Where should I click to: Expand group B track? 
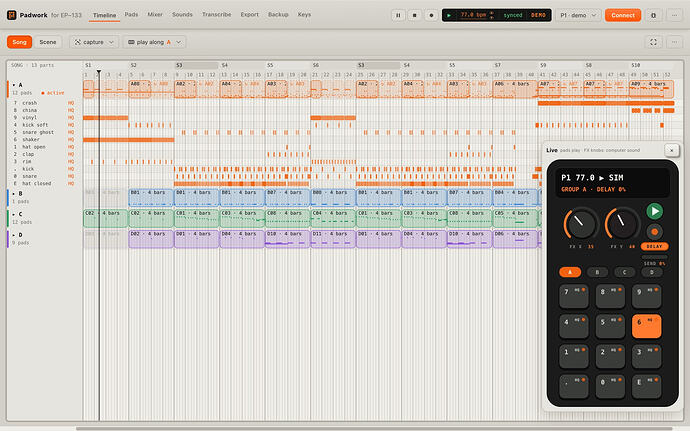pos(14,193)
